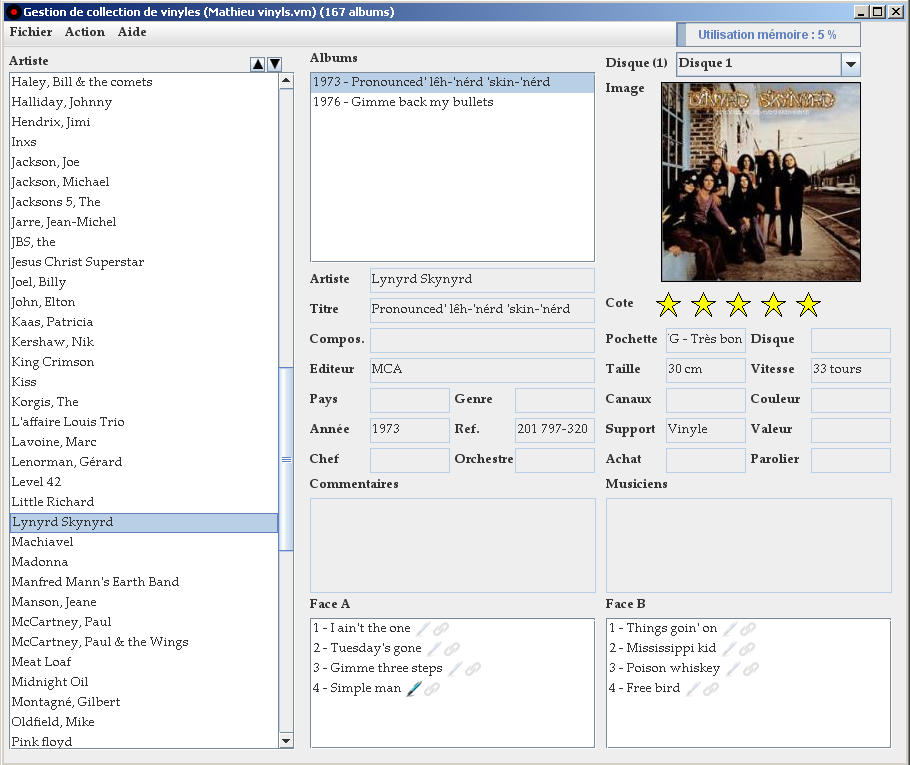Click the pen icon beside Free bird
Screen dimensions: 910x765
[693, 689]
